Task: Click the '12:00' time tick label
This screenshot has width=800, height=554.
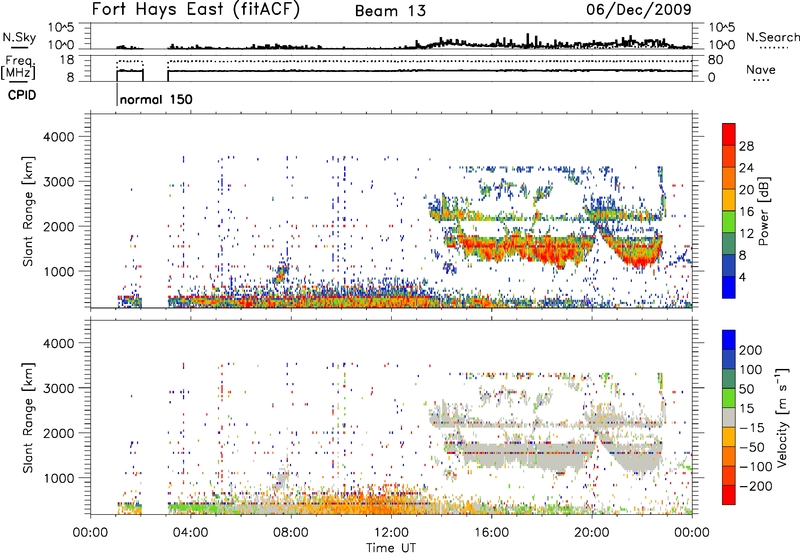Action: pyautogui.click(x=391, y=533)
